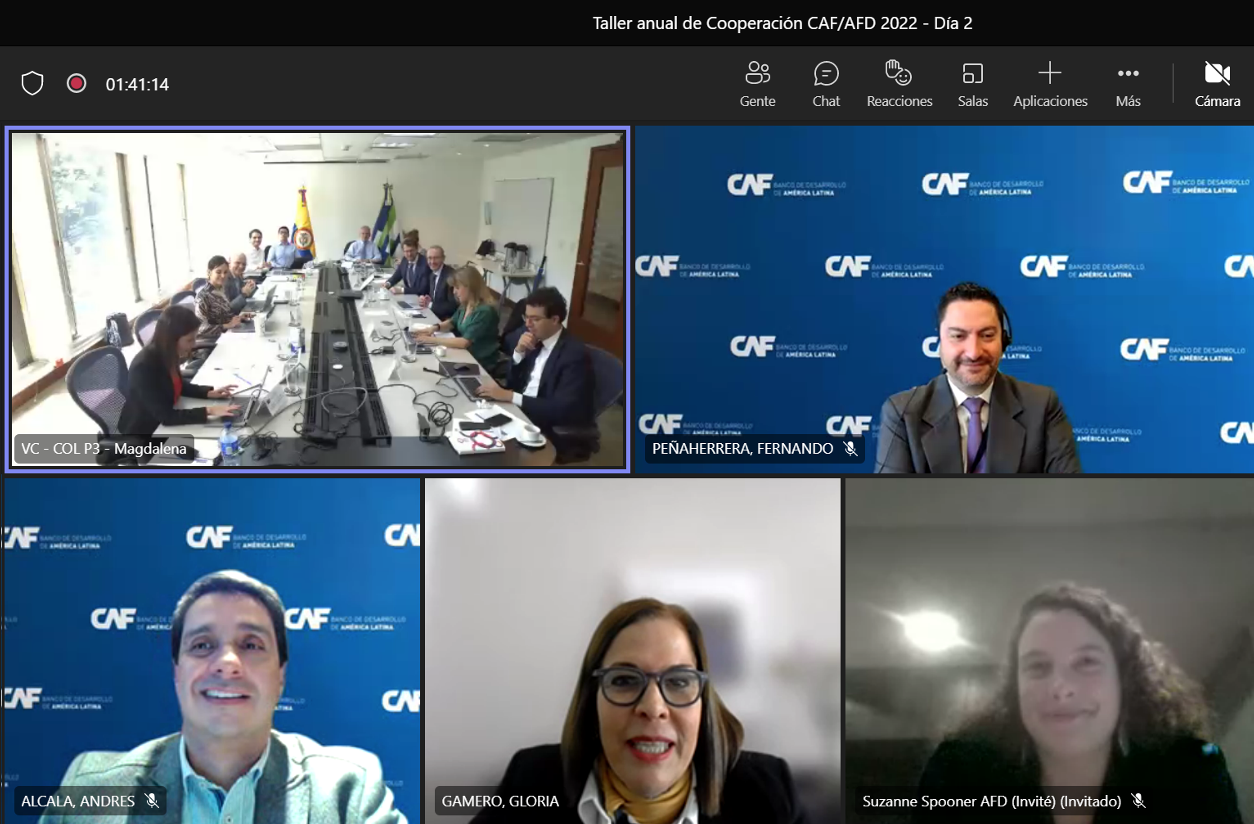This screenshot has height=824, width=1254.
Task: Open the Reacciones menu
Action: click(899, 84)
